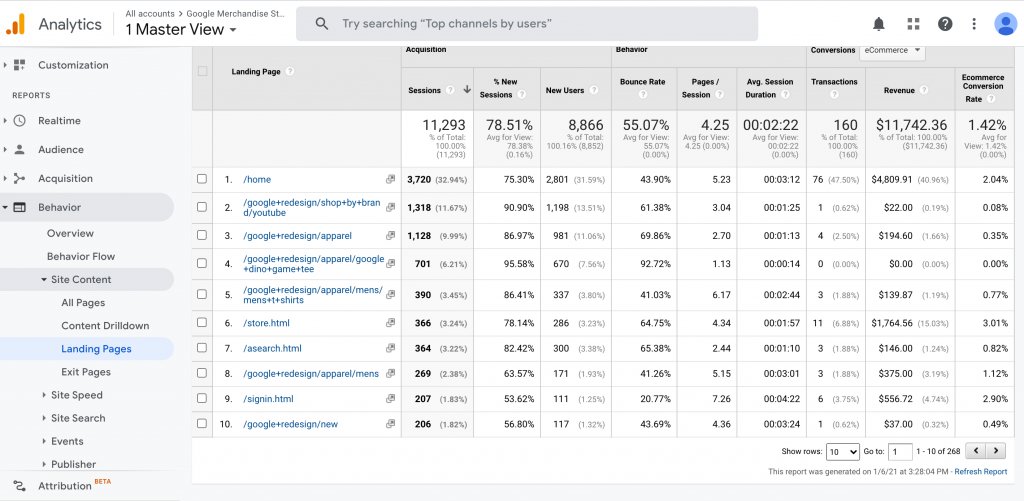The image size is (1024, 501).
Task: Click New Users column help icon
Action: 593,90
